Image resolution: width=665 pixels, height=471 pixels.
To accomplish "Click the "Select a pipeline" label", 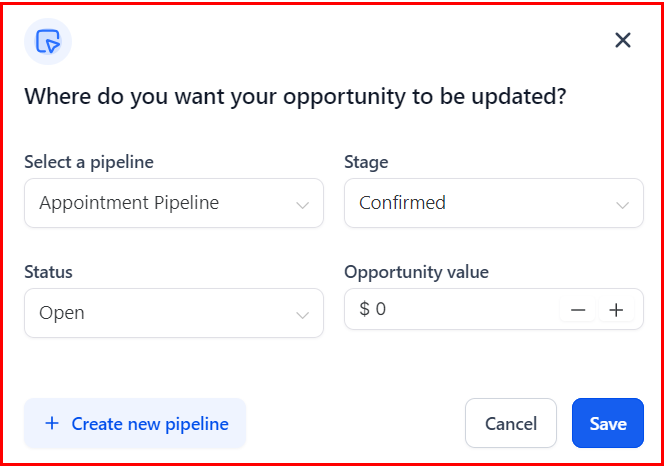I will point(89,162).
